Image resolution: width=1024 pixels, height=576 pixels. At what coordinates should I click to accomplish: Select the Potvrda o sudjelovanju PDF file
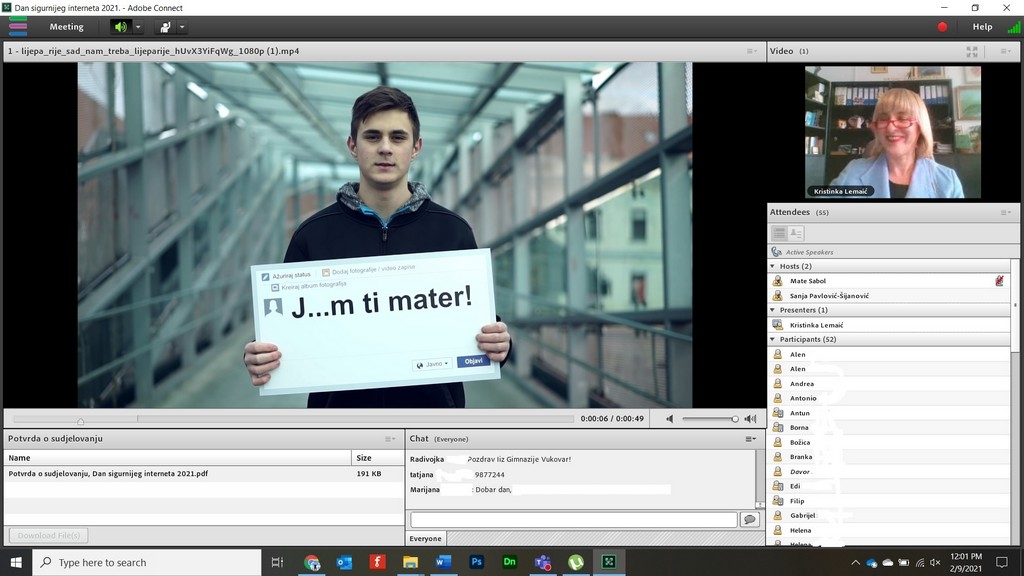pos(108,473)
